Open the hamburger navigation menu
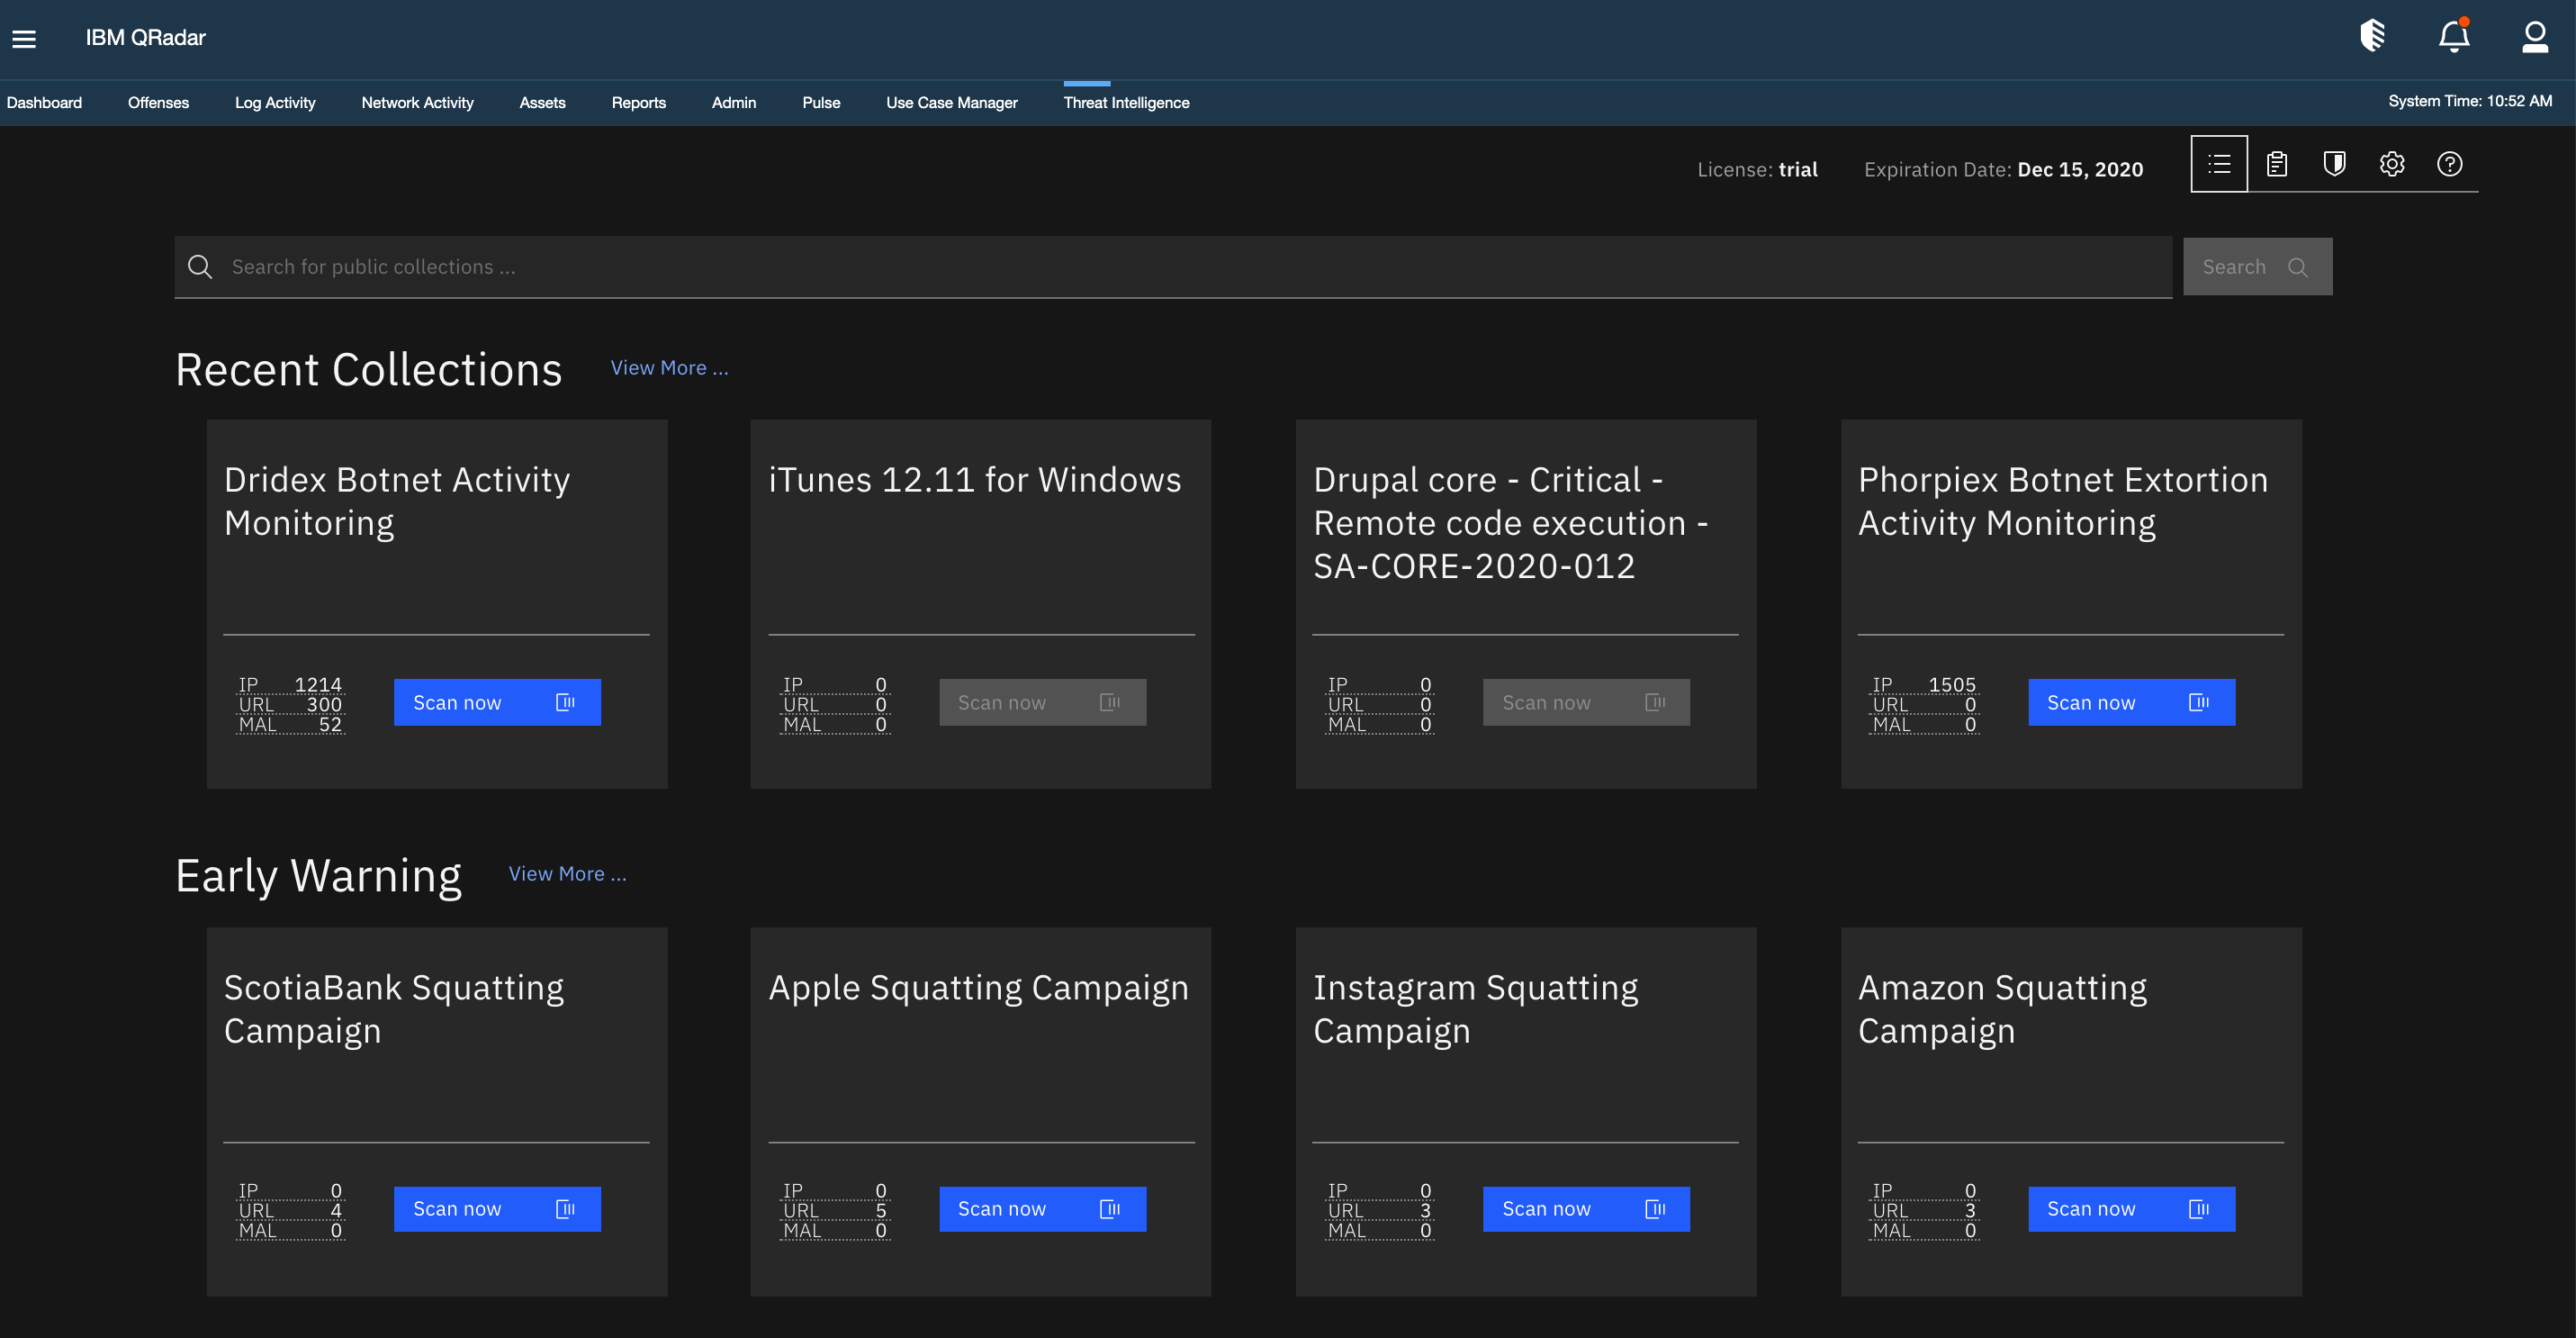This screenshot has width=2576, height=1338. click(x=24, y=39)
